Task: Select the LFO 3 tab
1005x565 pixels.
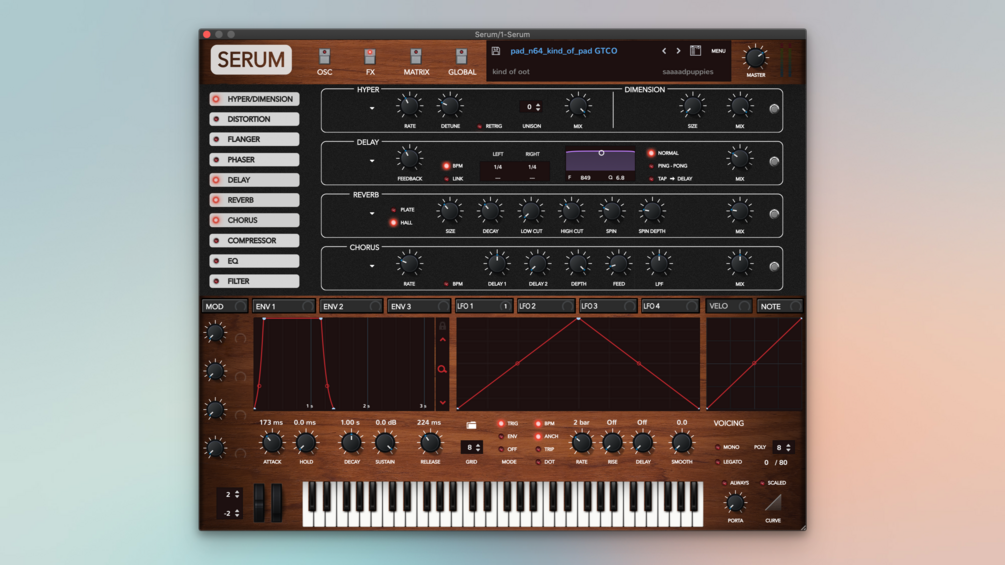Action: coord(606,306)
